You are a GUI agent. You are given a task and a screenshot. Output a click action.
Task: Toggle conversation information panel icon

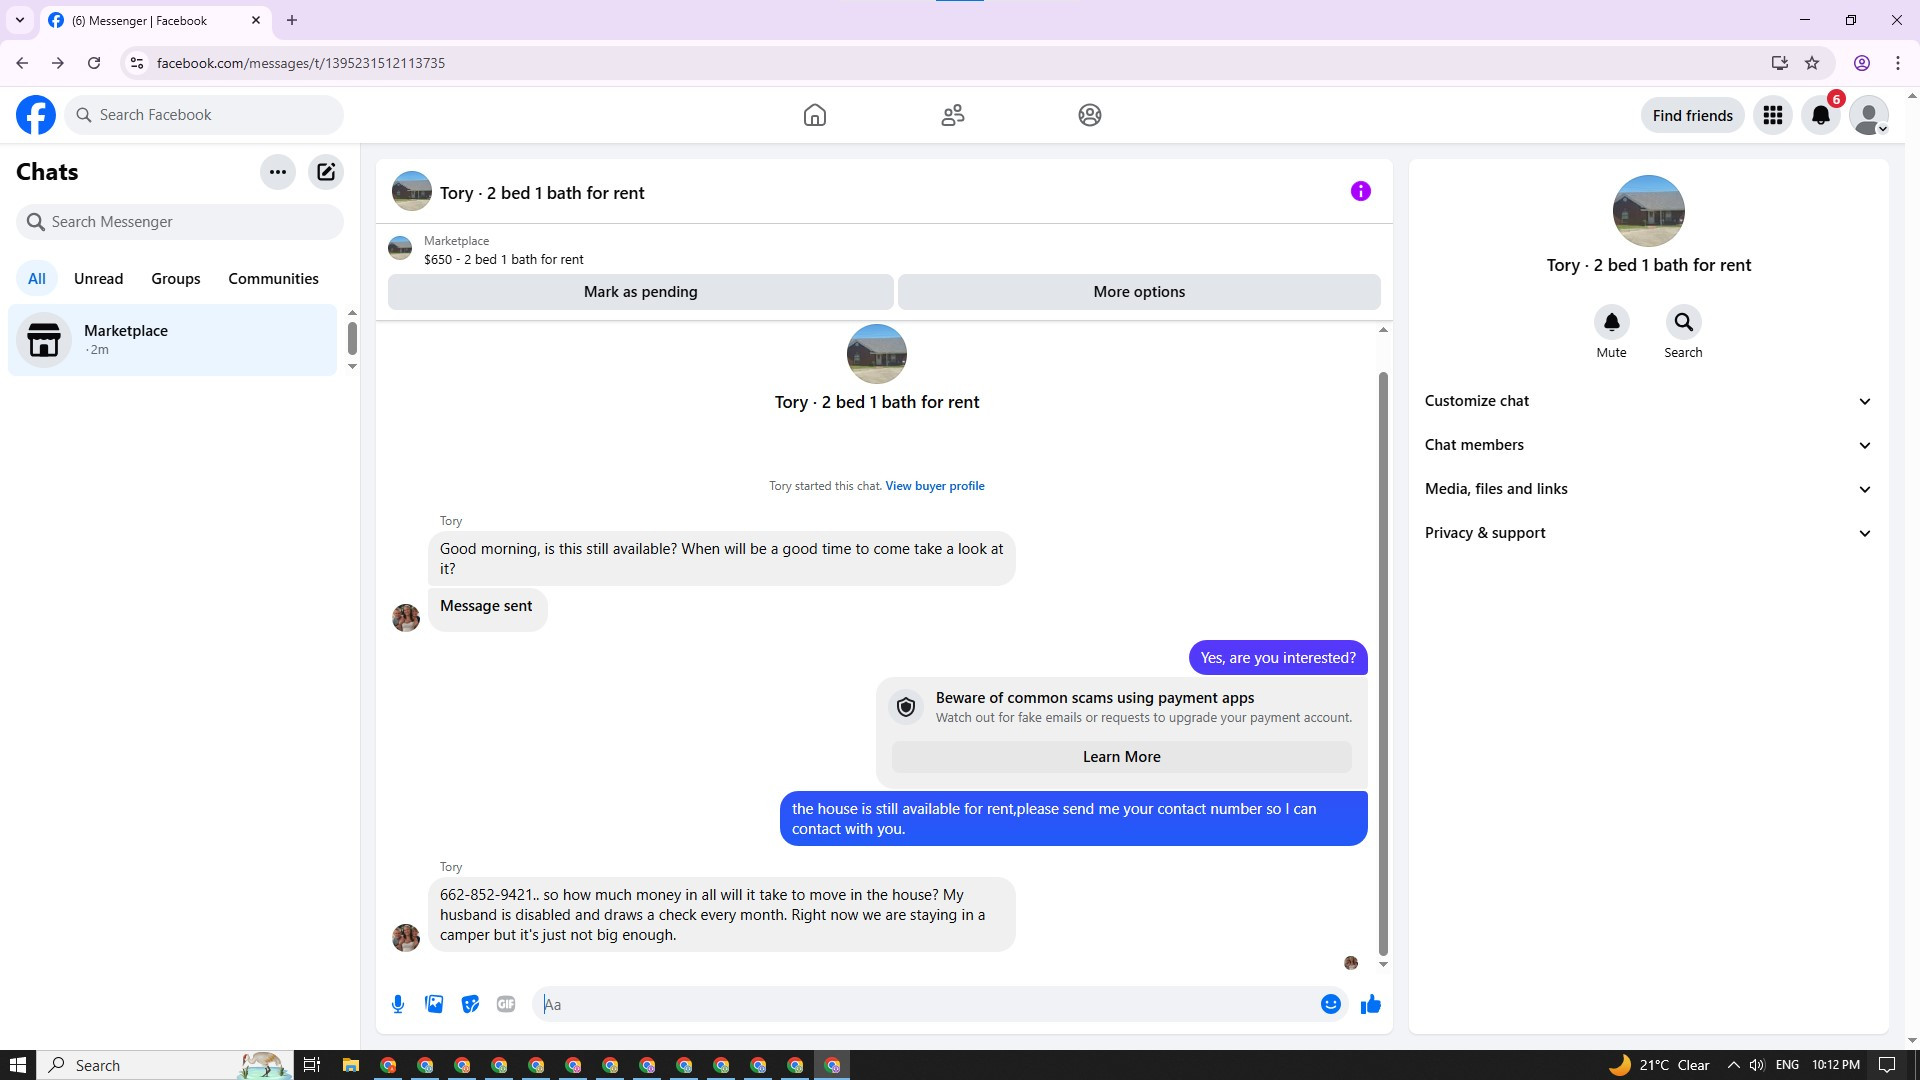coord(1360,191)
